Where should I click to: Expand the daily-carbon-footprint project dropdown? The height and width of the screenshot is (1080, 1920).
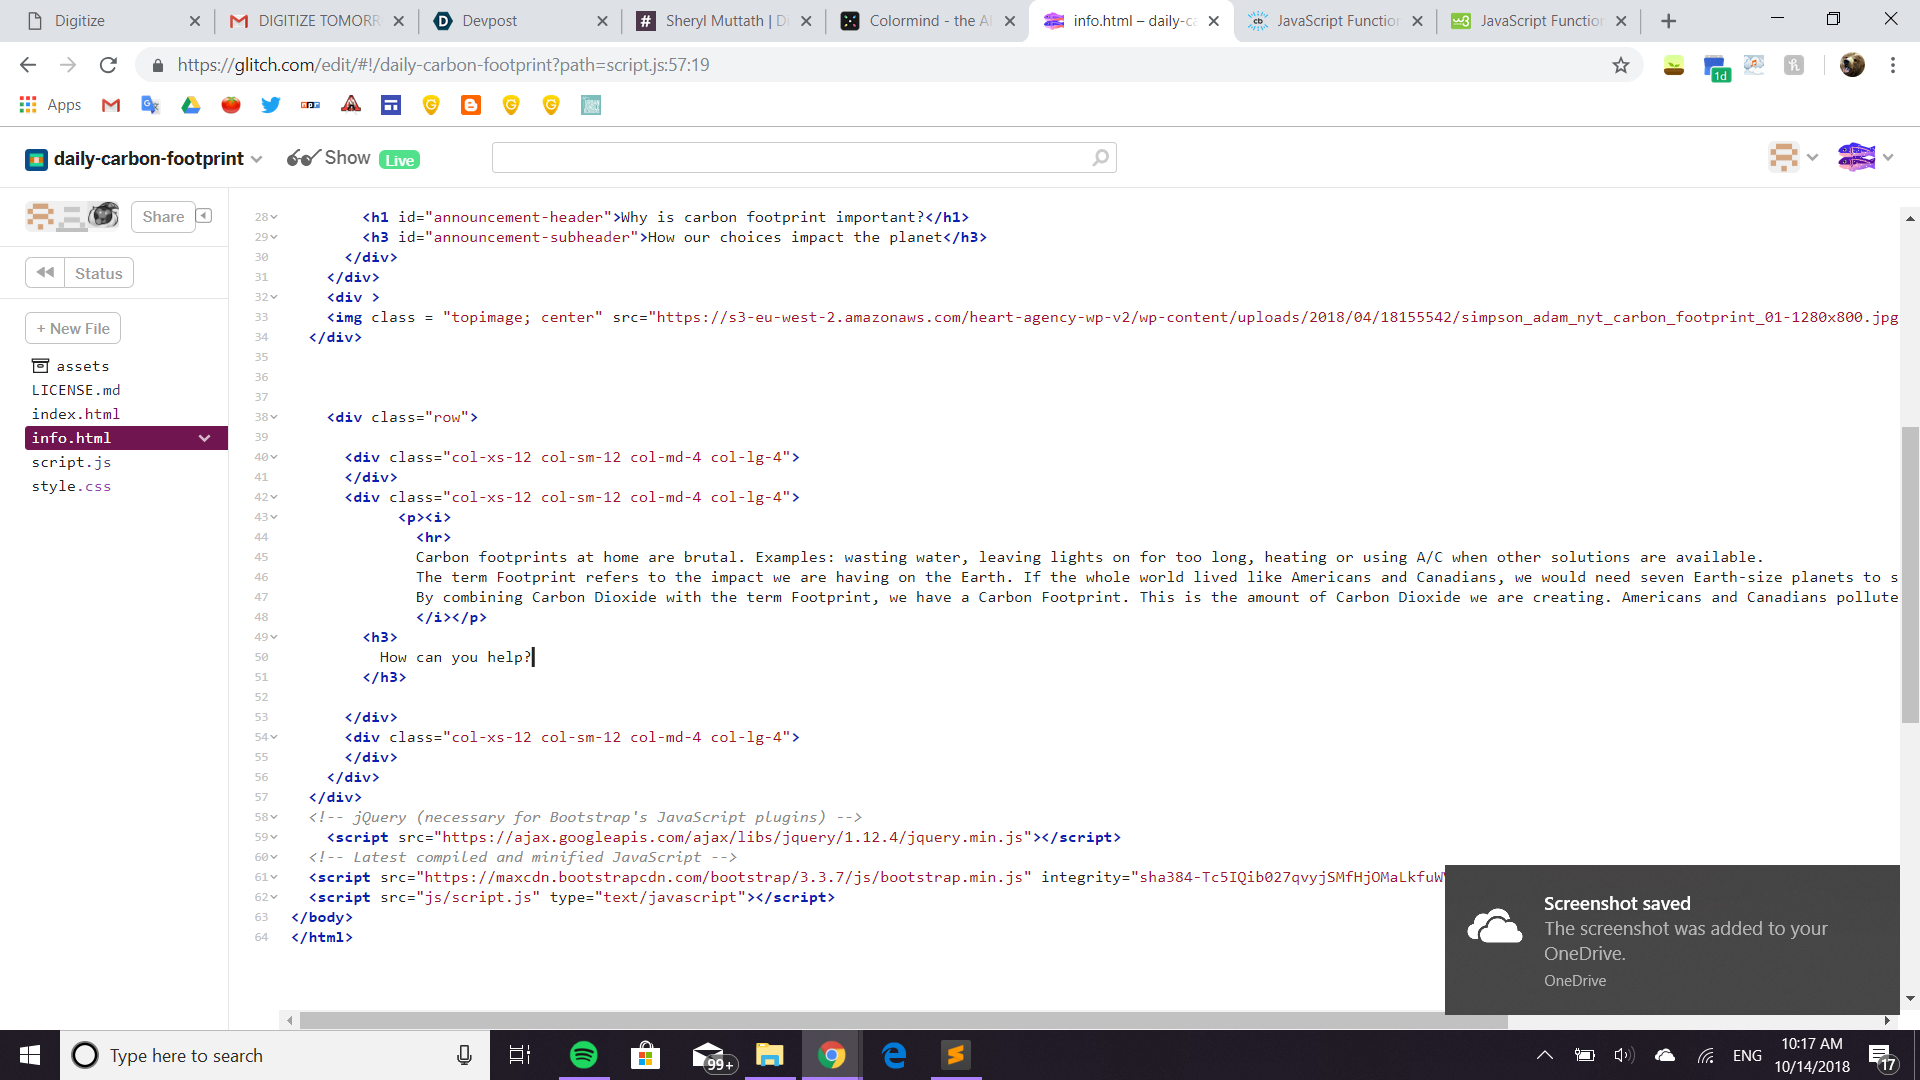(257, 159)
